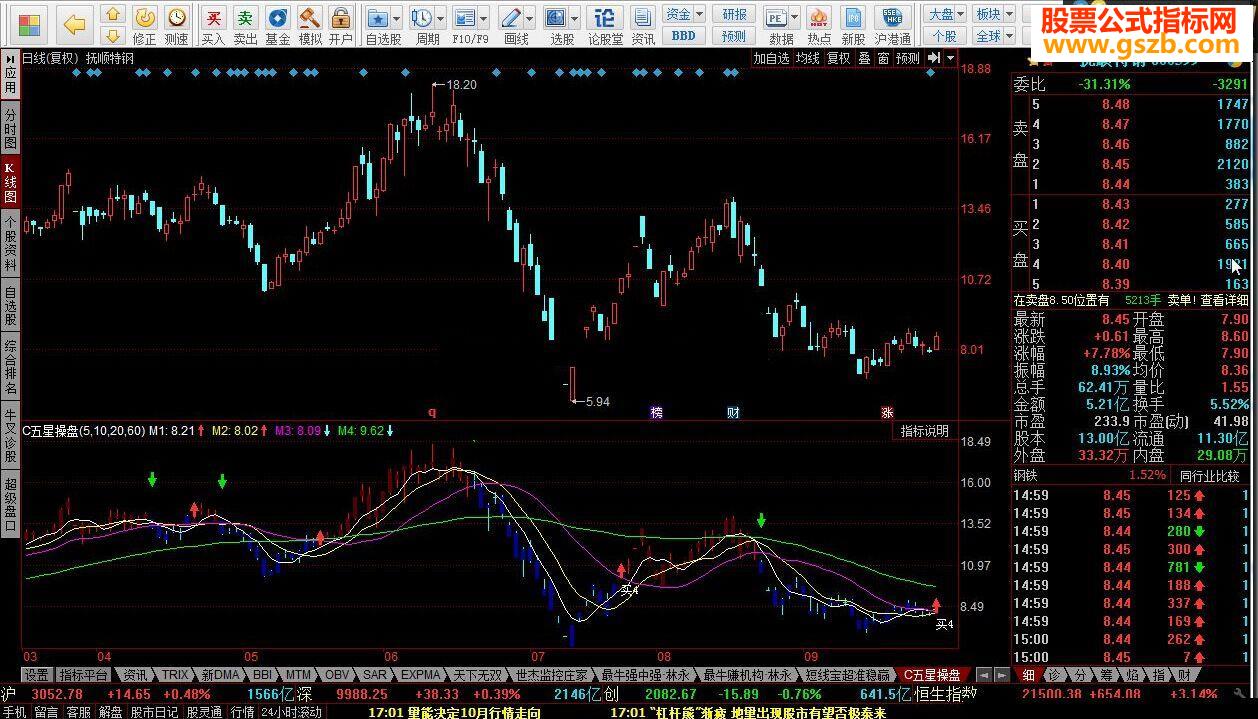Open the 论股堂 forum icon
1258x719 pixels.
click(605, 25)
